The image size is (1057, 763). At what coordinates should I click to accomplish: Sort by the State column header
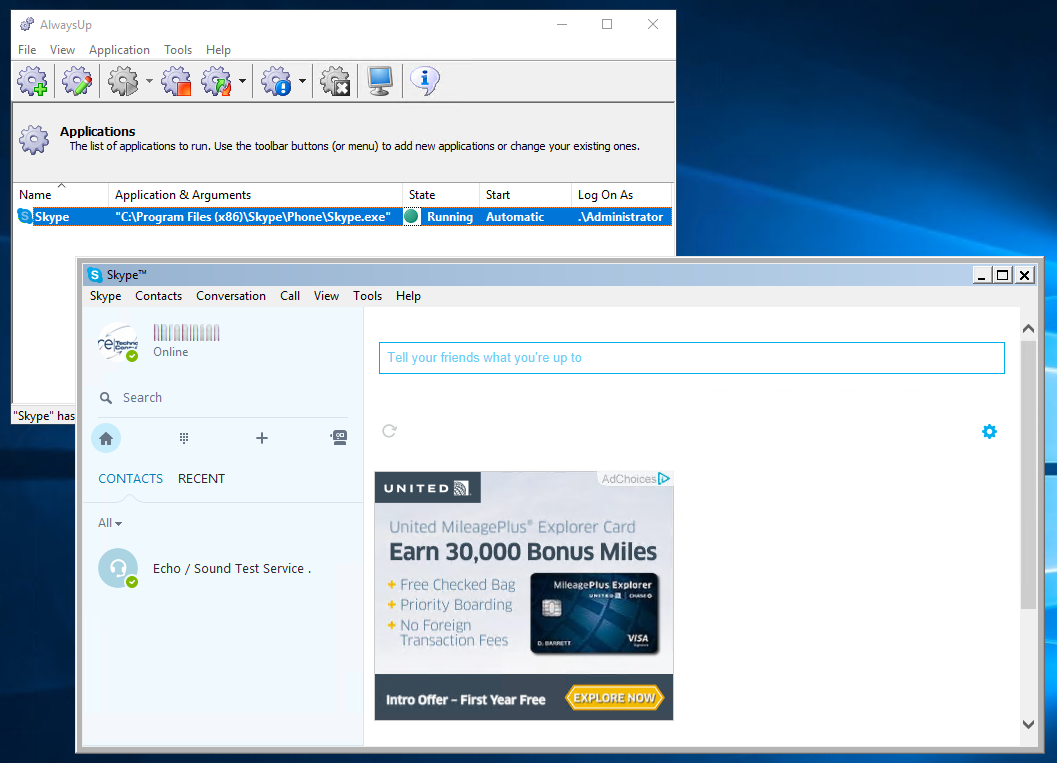coord(441,195)
